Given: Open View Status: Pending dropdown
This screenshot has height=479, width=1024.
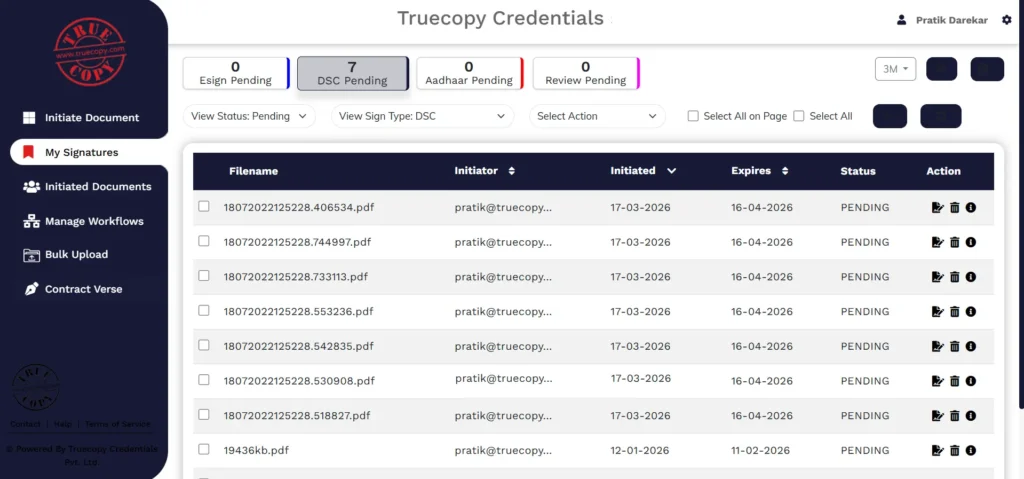Looking at the screenshot, I should pyautogui.click(x=249, y=116).
